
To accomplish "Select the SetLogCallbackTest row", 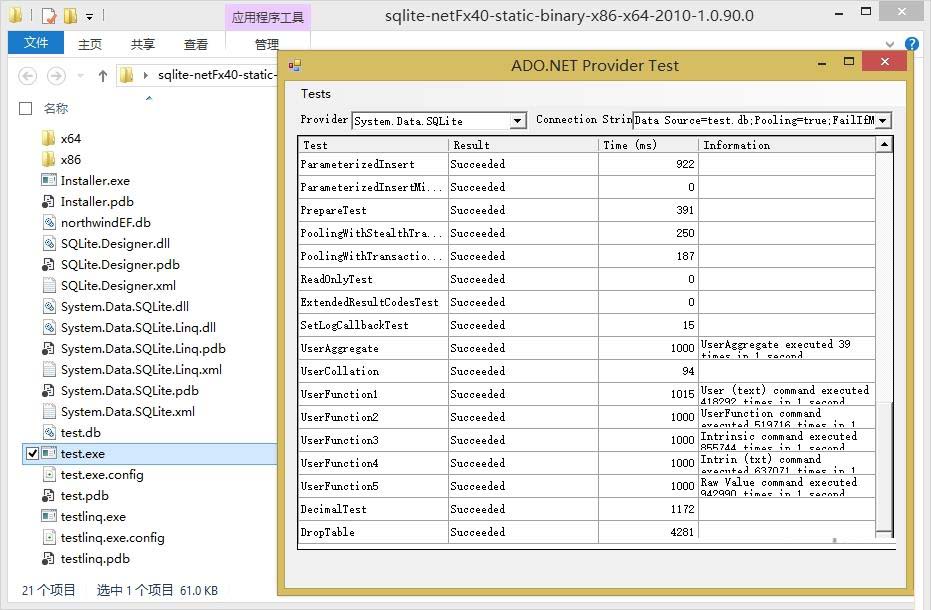I will point(587,325).
